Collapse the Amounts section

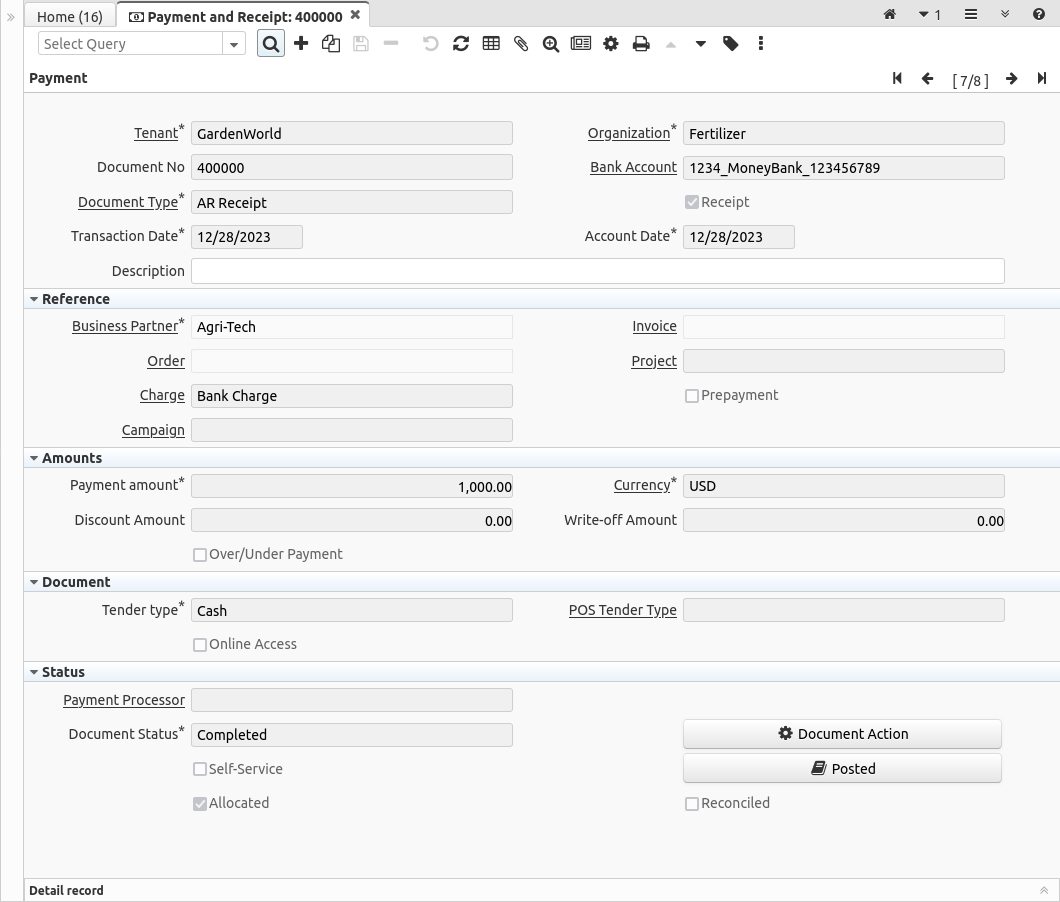[66, 458]
